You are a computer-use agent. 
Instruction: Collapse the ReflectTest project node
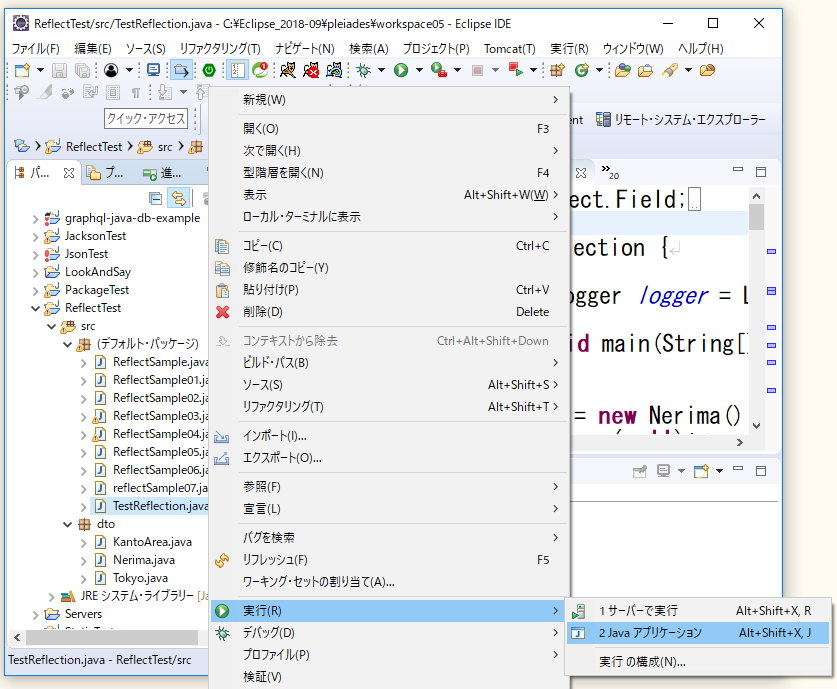(35, 308)
